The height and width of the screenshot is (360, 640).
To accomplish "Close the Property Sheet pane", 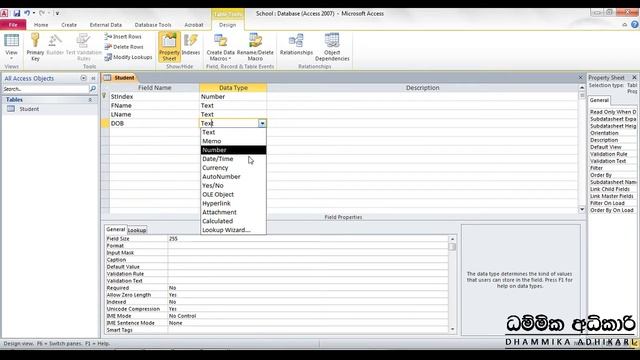I will [634, 78].
